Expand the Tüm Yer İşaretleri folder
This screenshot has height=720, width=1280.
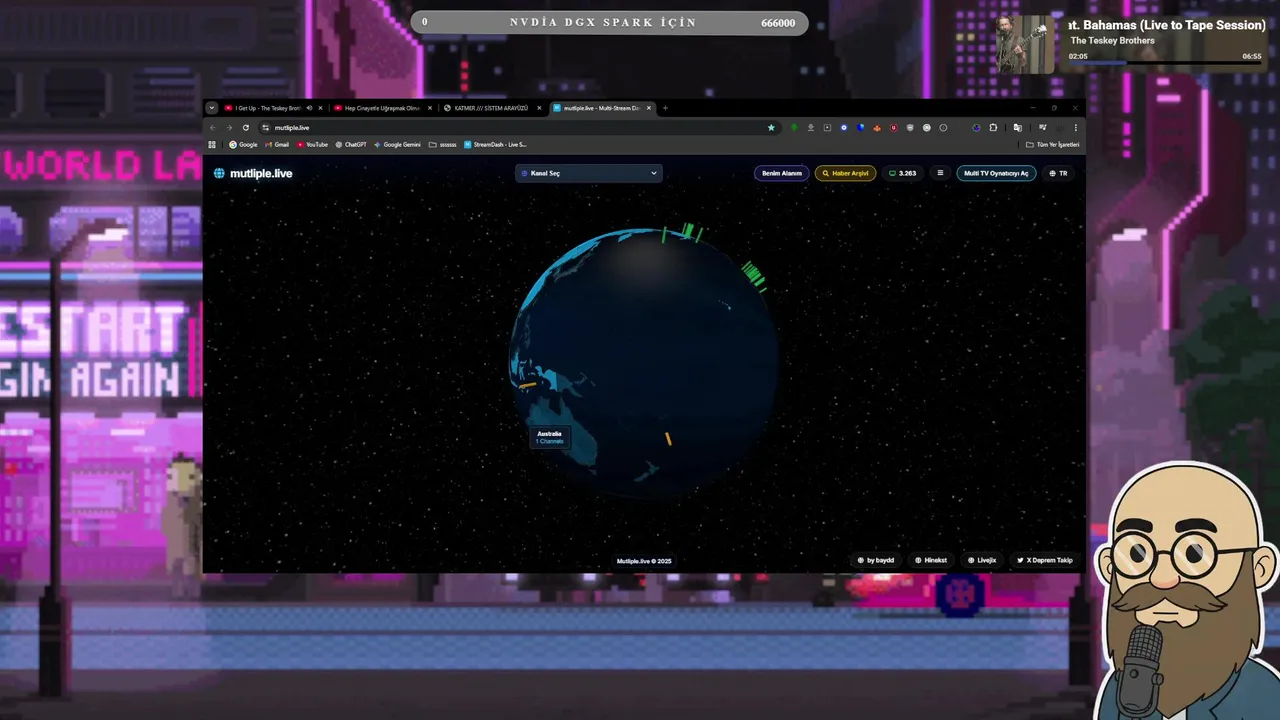[1053, 144]
